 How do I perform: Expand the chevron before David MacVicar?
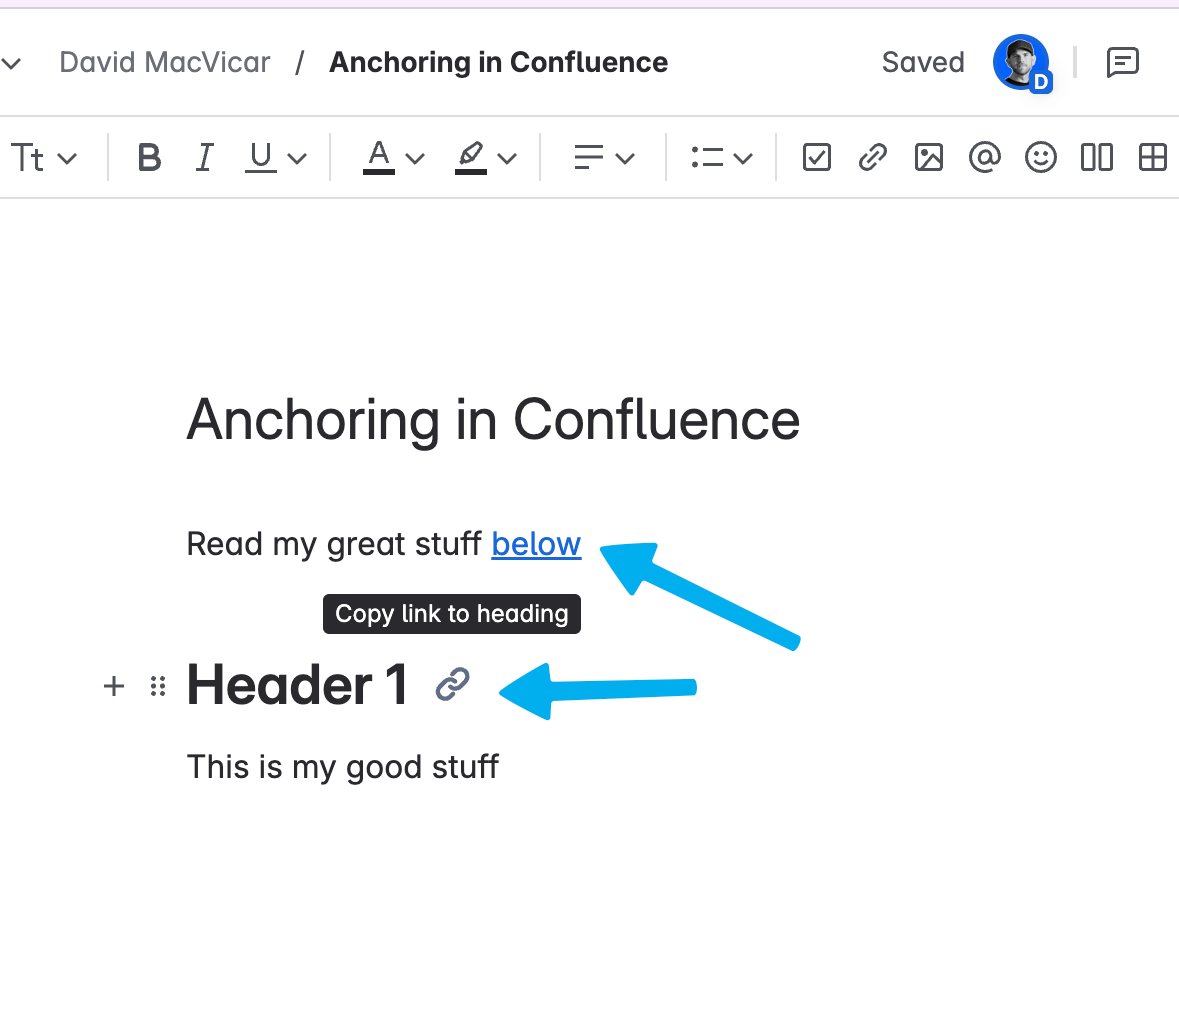[x=11, y=63]
